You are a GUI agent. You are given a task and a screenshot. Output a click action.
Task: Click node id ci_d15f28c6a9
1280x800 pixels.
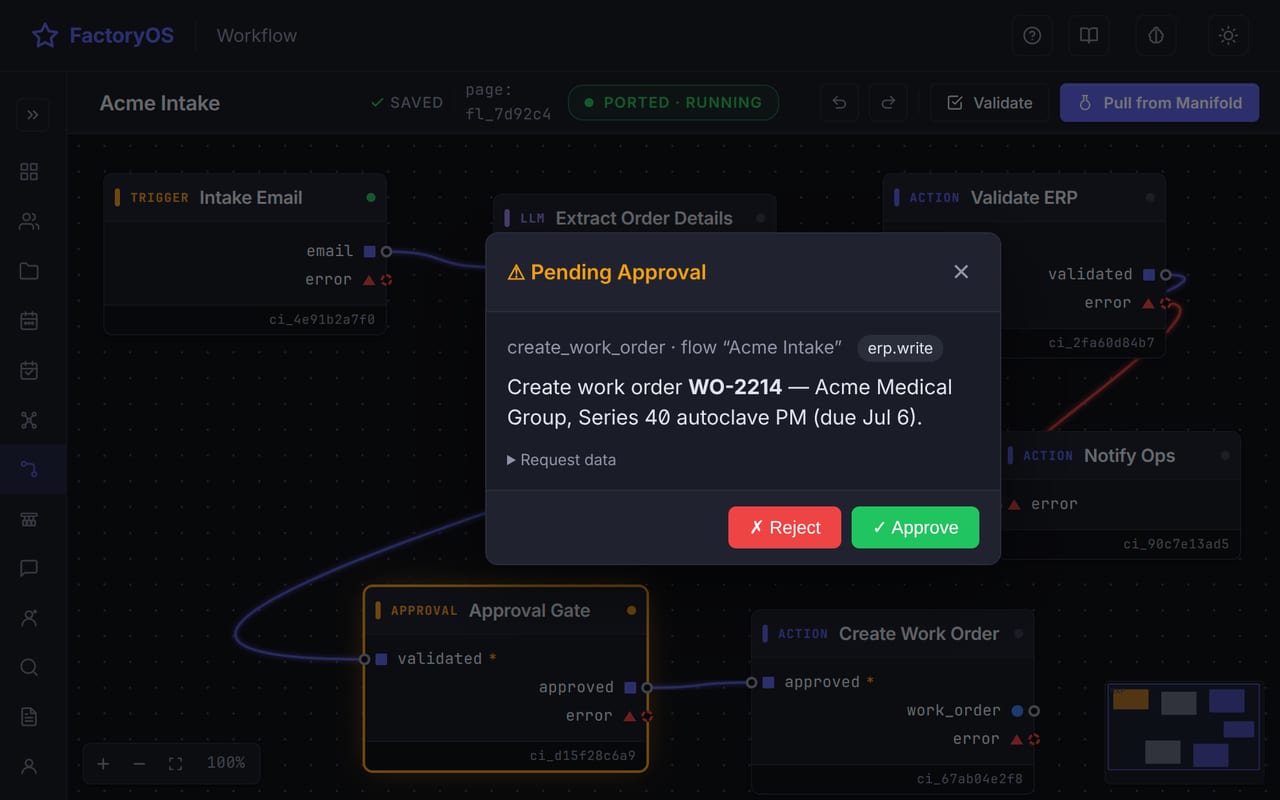pos(583,756)
